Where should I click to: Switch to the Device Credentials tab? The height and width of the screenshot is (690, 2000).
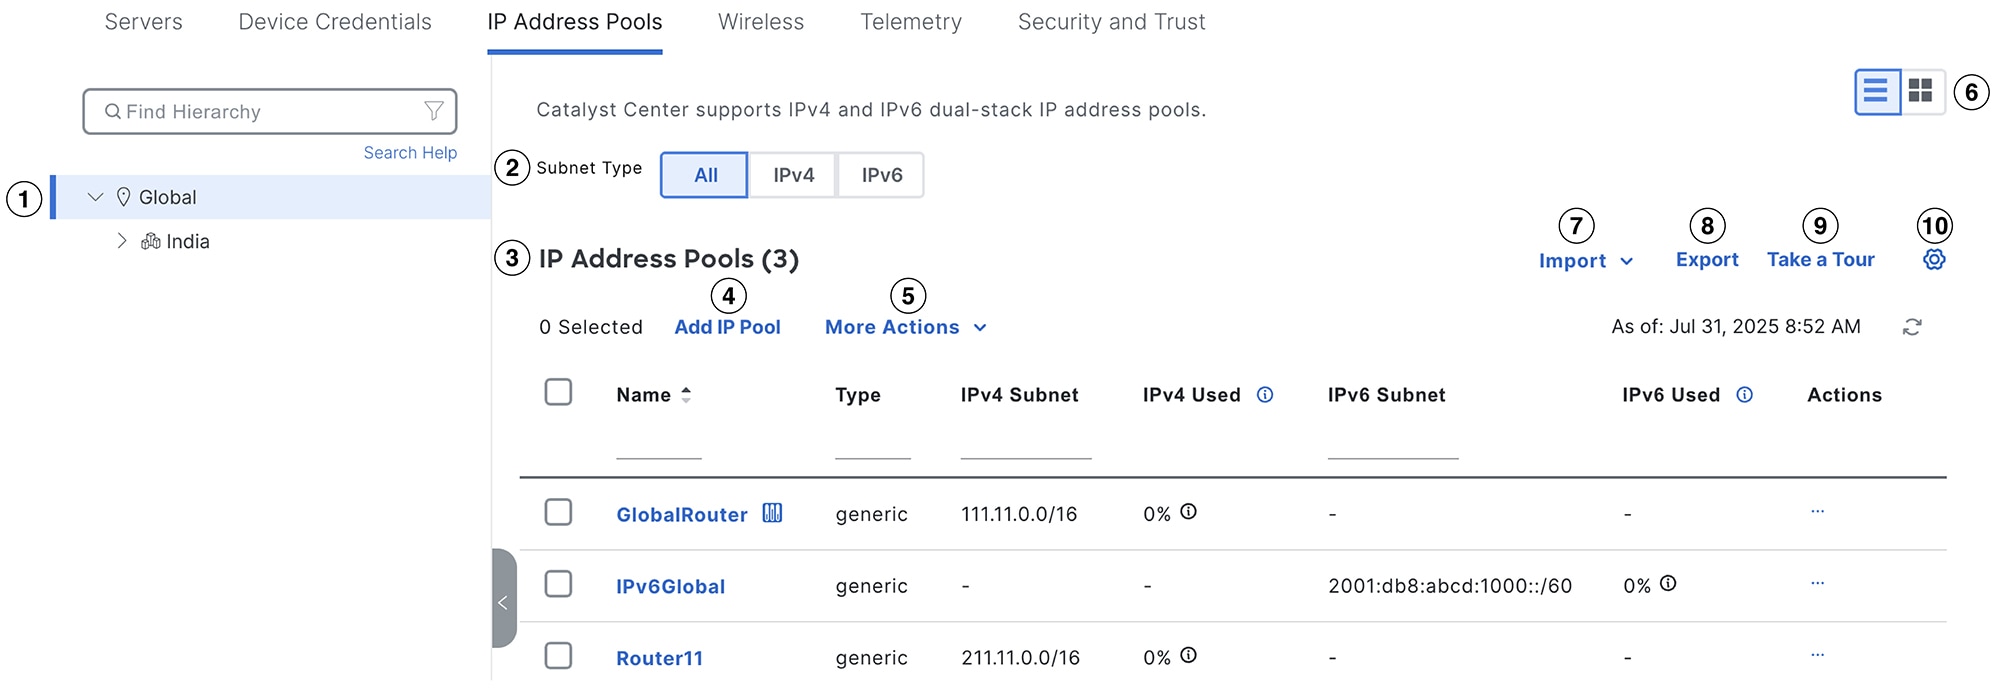(x=335, y=22)
